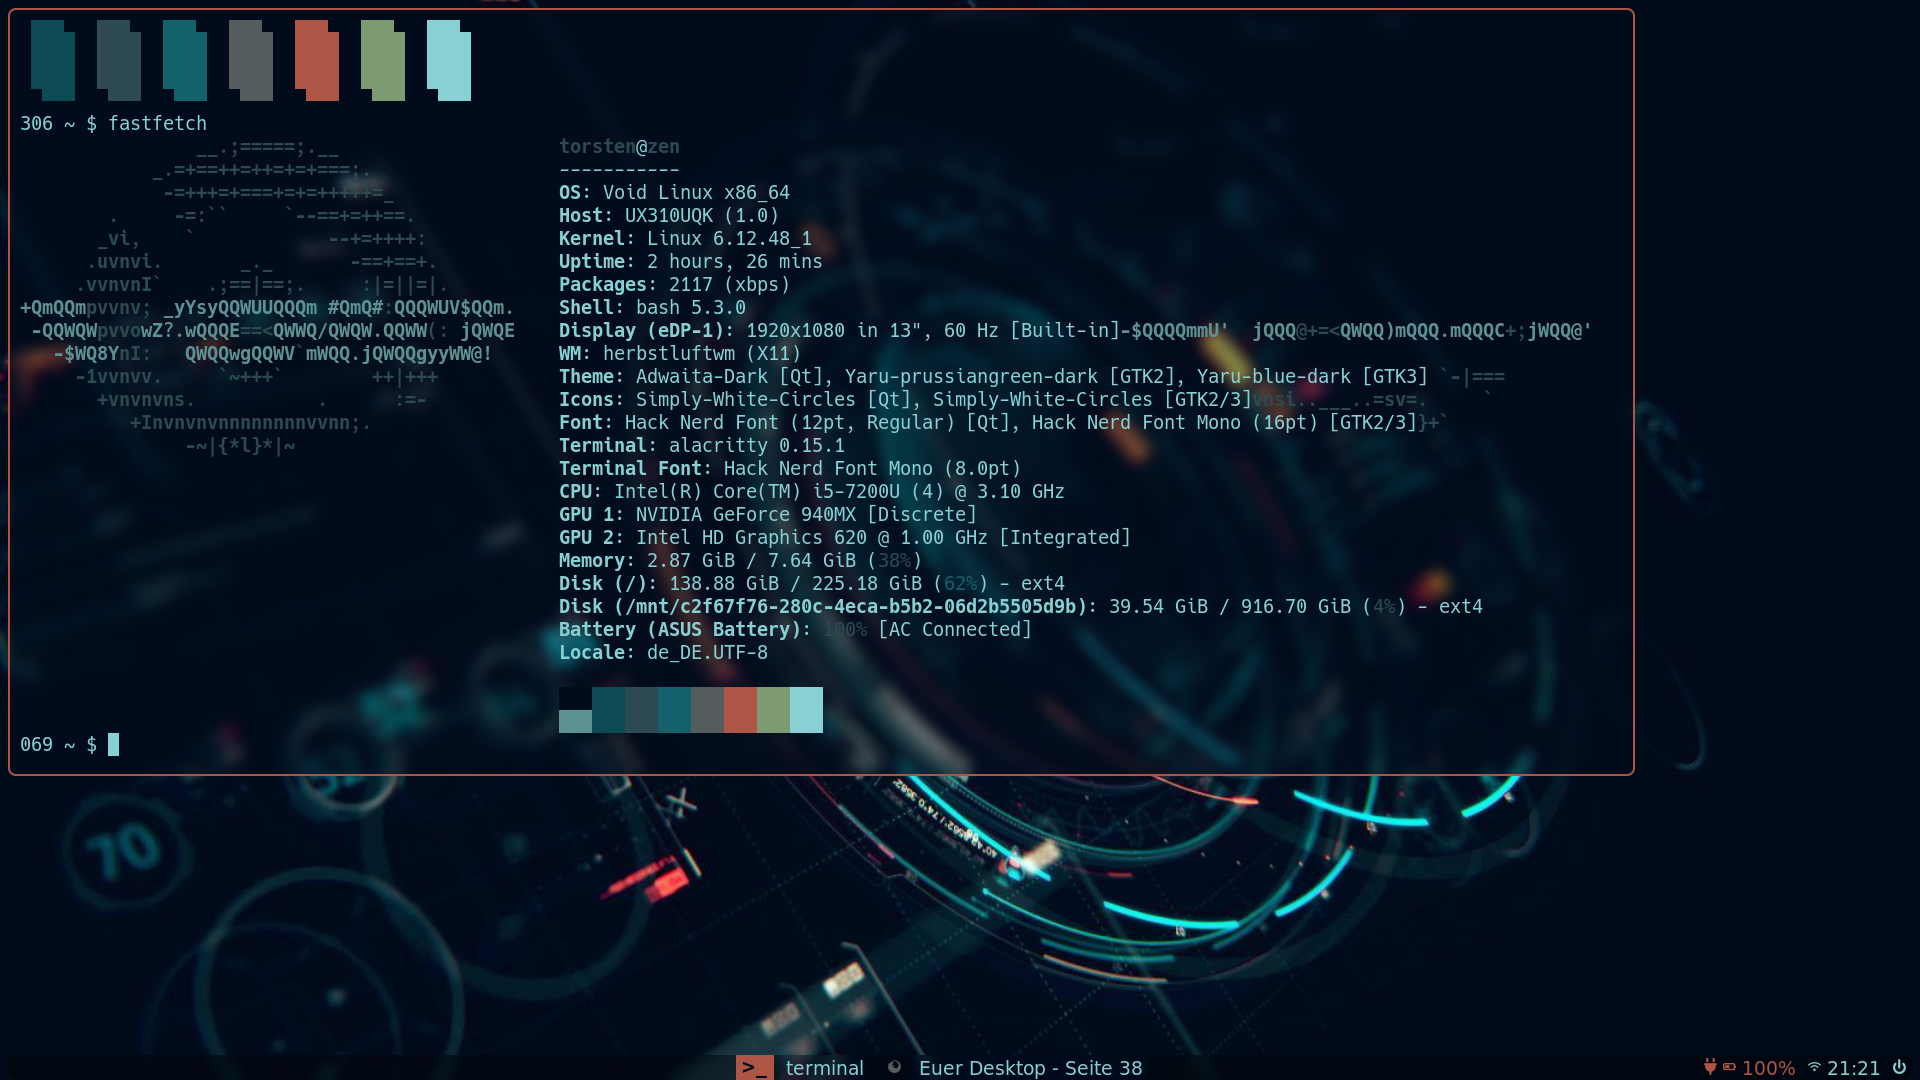Click the terminal cursor at the prompt
This screenshot has height=1080, width=1920.
(113, 744)
